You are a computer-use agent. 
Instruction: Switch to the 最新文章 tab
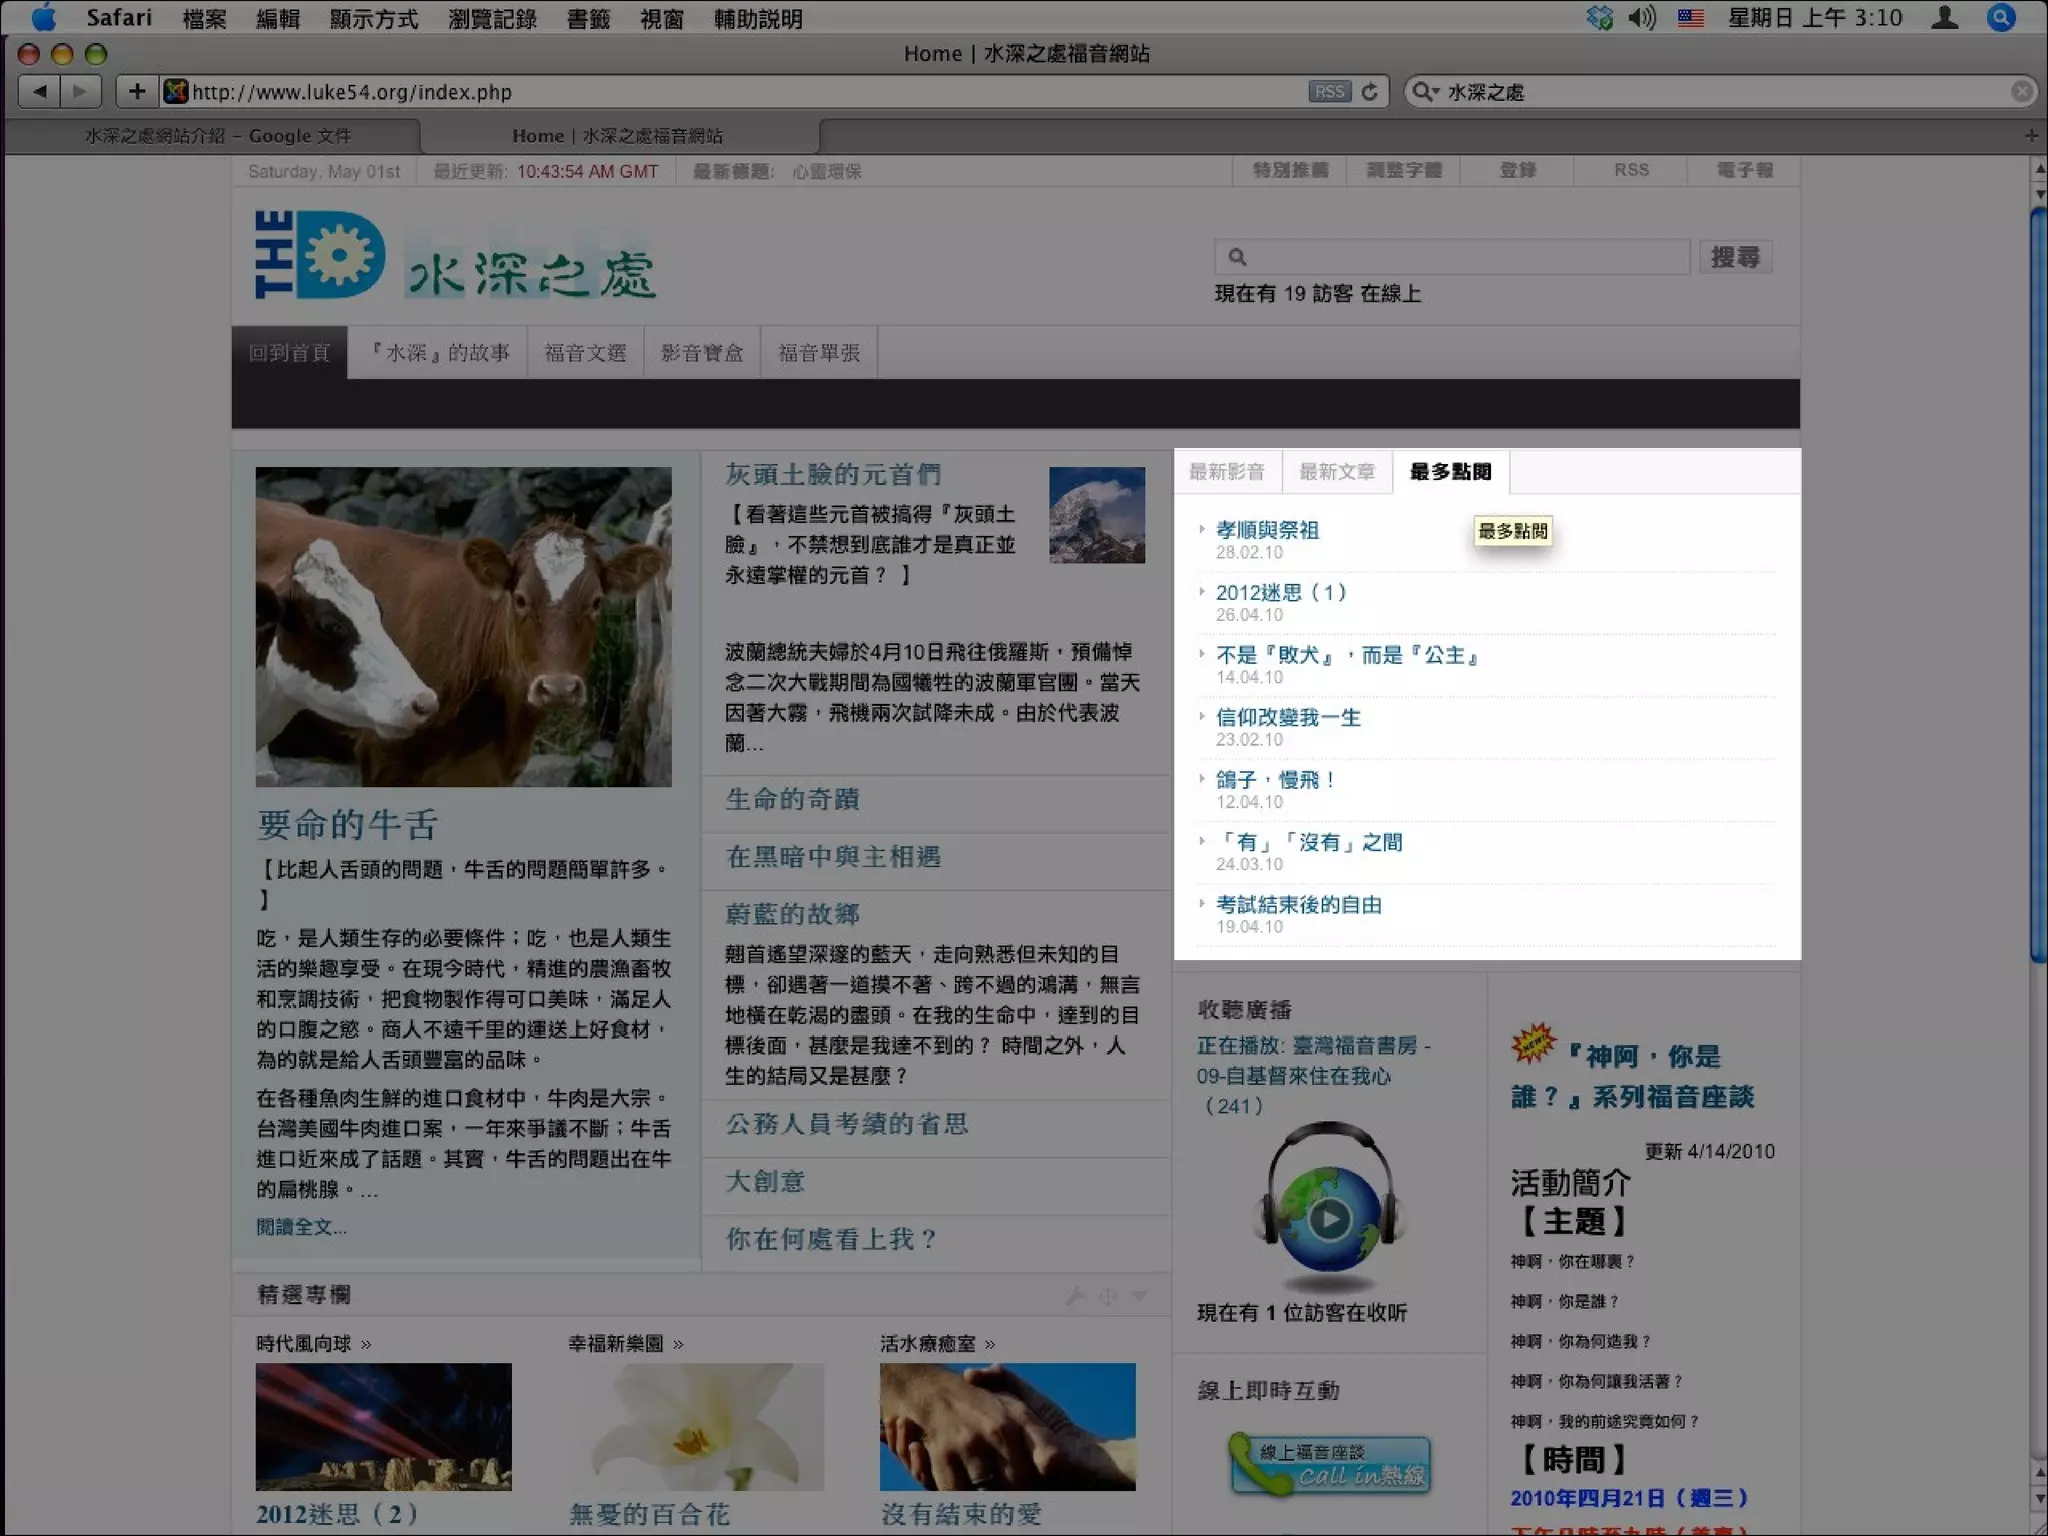[x=1336, y=472]
